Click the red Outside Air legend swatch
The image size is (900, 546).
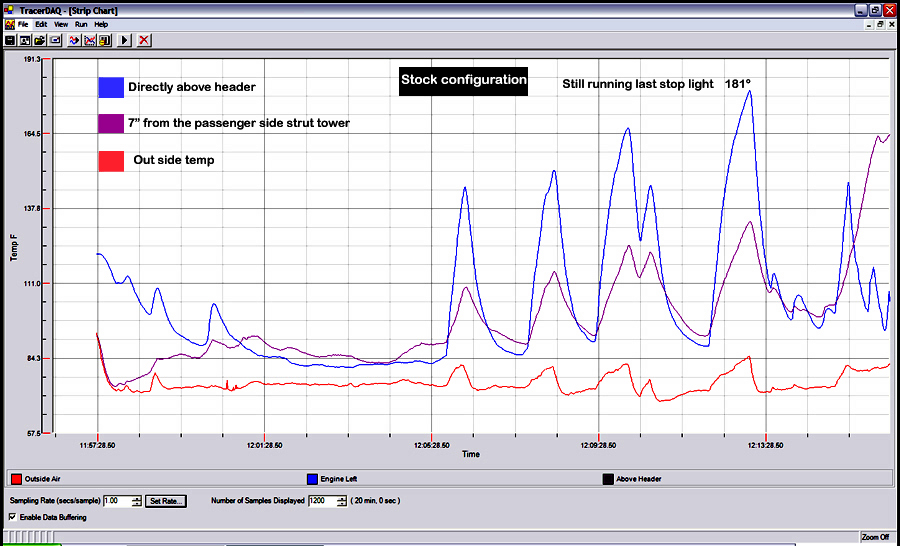coord(16,478)
